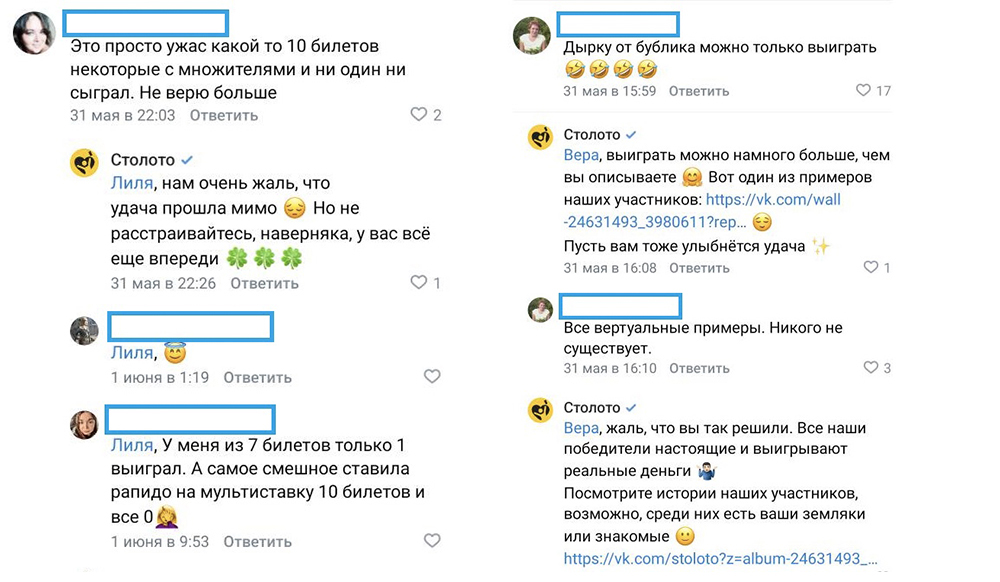1000x582 pixels.
Task: Click 'Вера' mention in the 16:08 Столото reply
Action: pyautogui.click(x=581, y=155)
